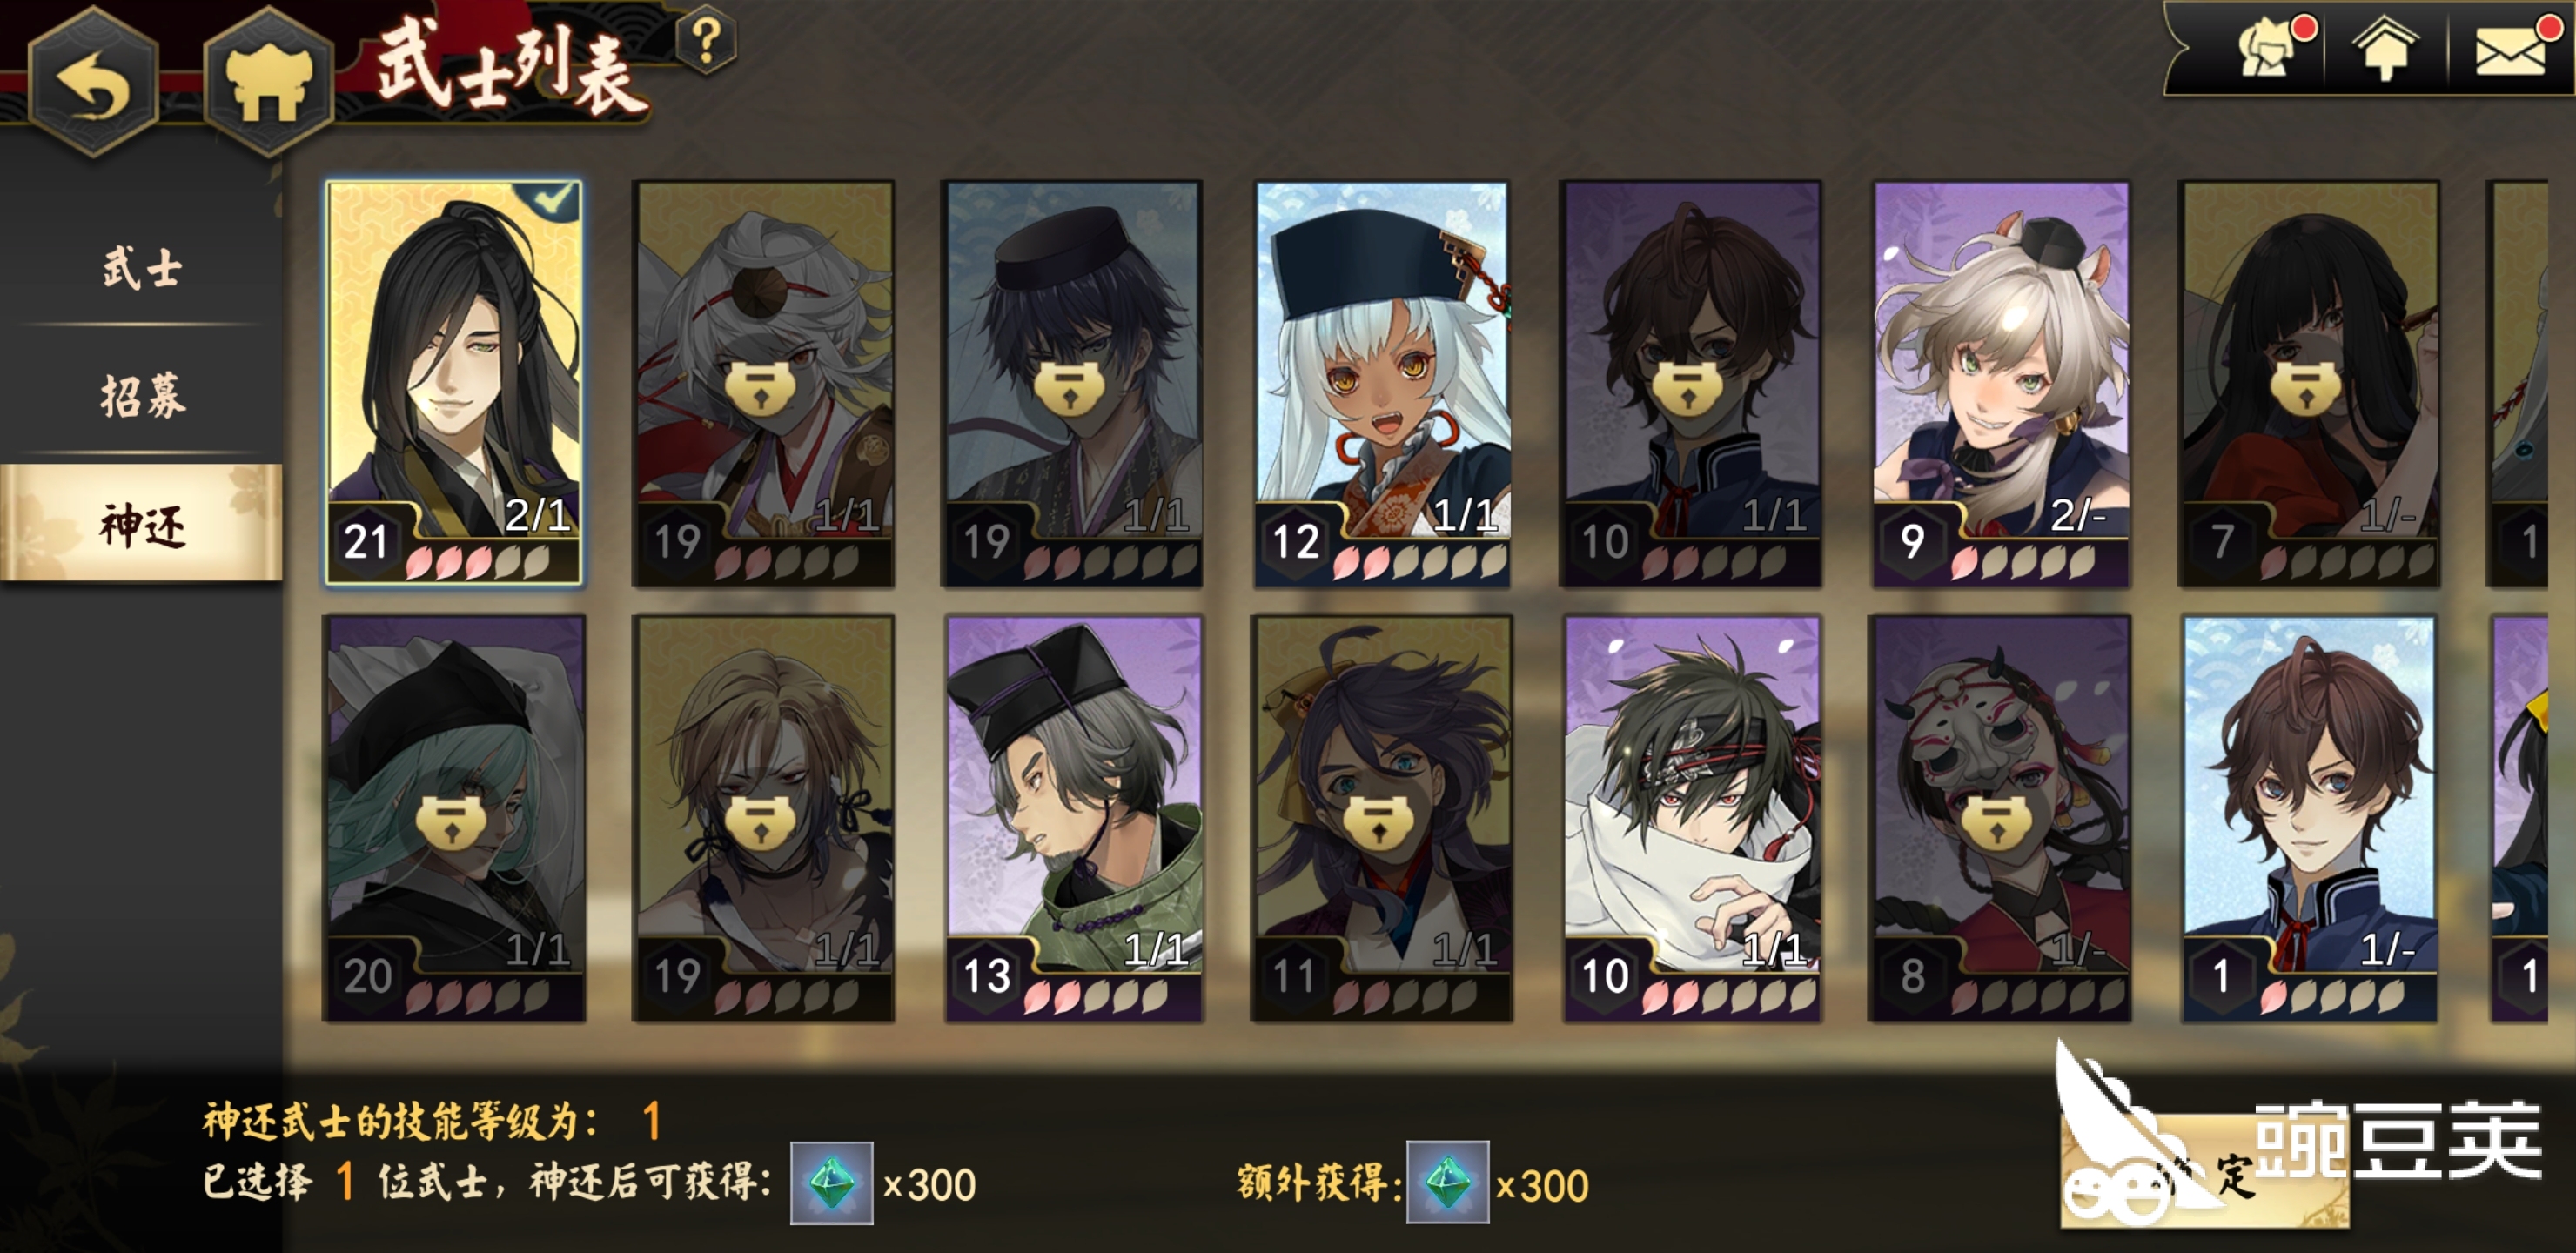
Task: Uncheck the selected level 21 warrior card
Action: pyautogui.click(x=453, y=383)
